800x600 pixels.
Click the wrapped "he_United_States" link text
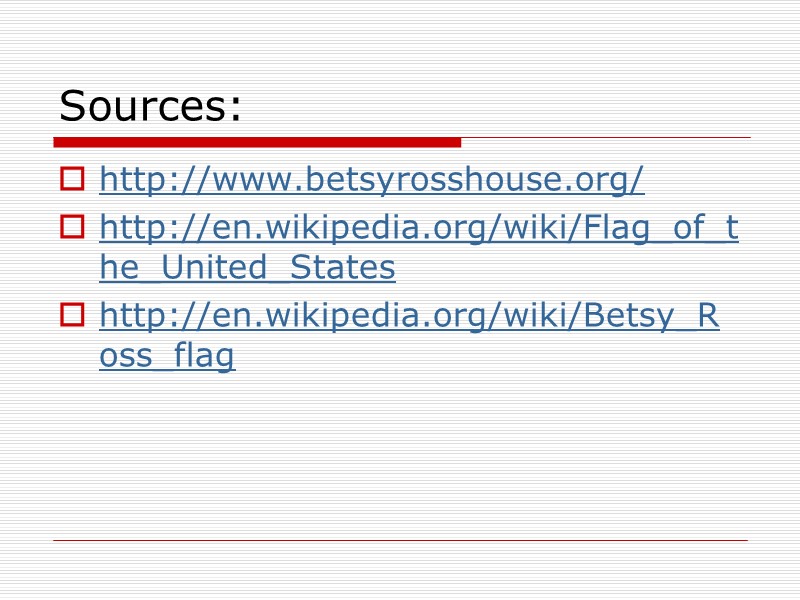[247, 268]
